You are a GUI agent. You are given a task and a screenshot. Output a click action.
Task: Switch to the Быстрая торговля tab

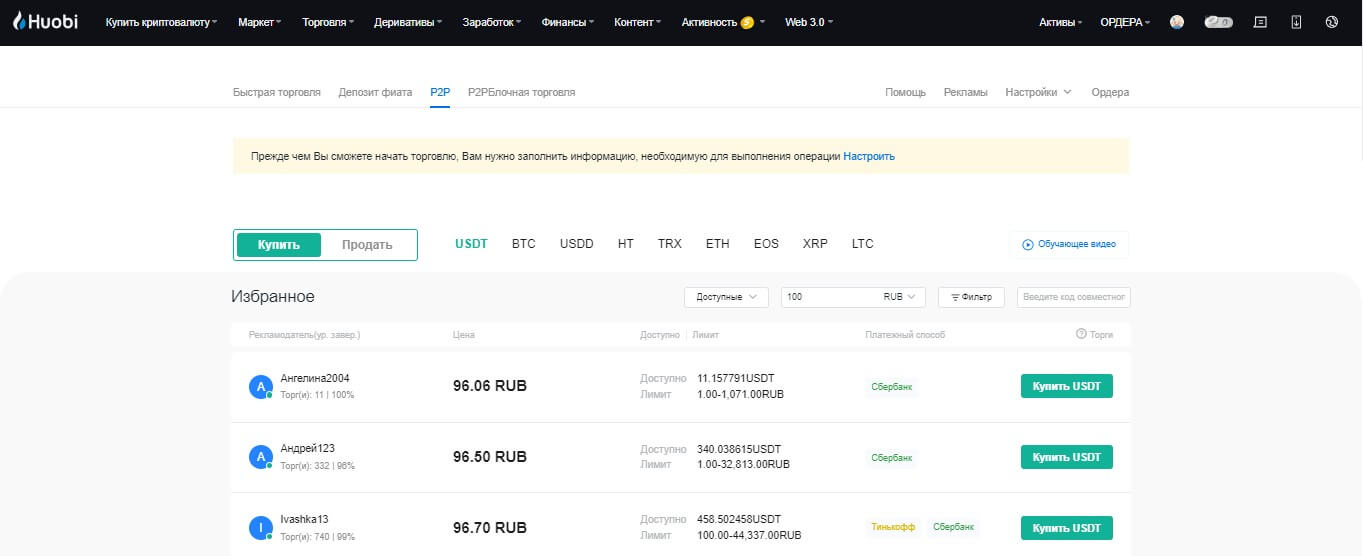pyautogui.click(x=277, y=92)
